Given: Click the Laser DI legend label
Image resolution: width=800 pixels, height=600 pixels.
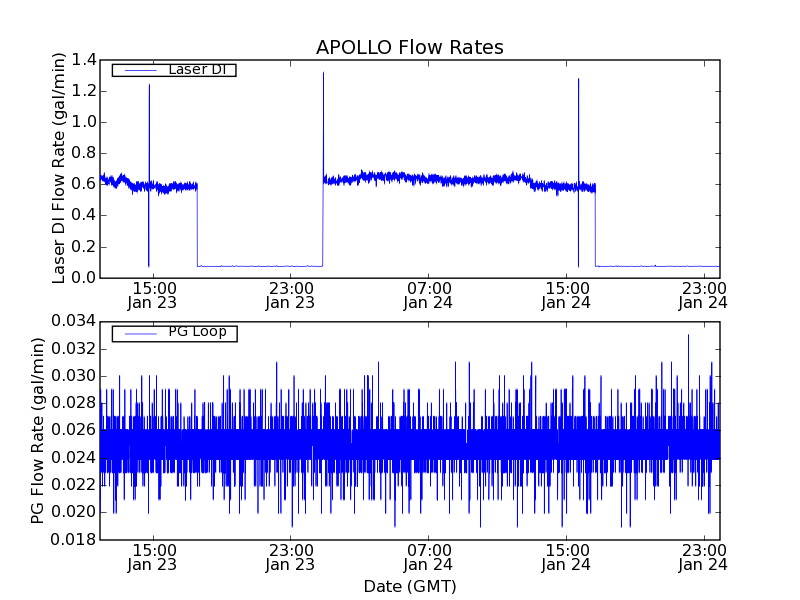Looking at the screenshot, I should pos(196,70).
